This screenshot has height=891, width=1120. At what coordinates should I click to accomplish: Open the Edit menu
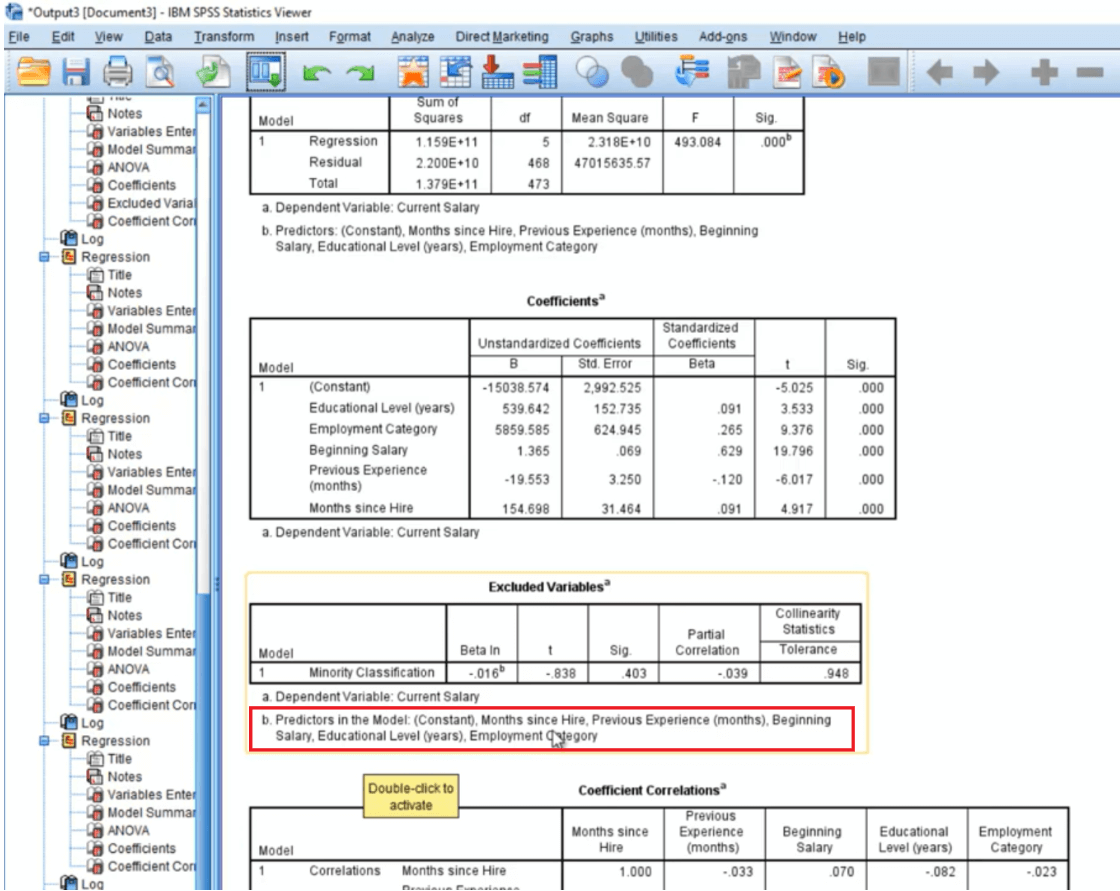point(63,36)
